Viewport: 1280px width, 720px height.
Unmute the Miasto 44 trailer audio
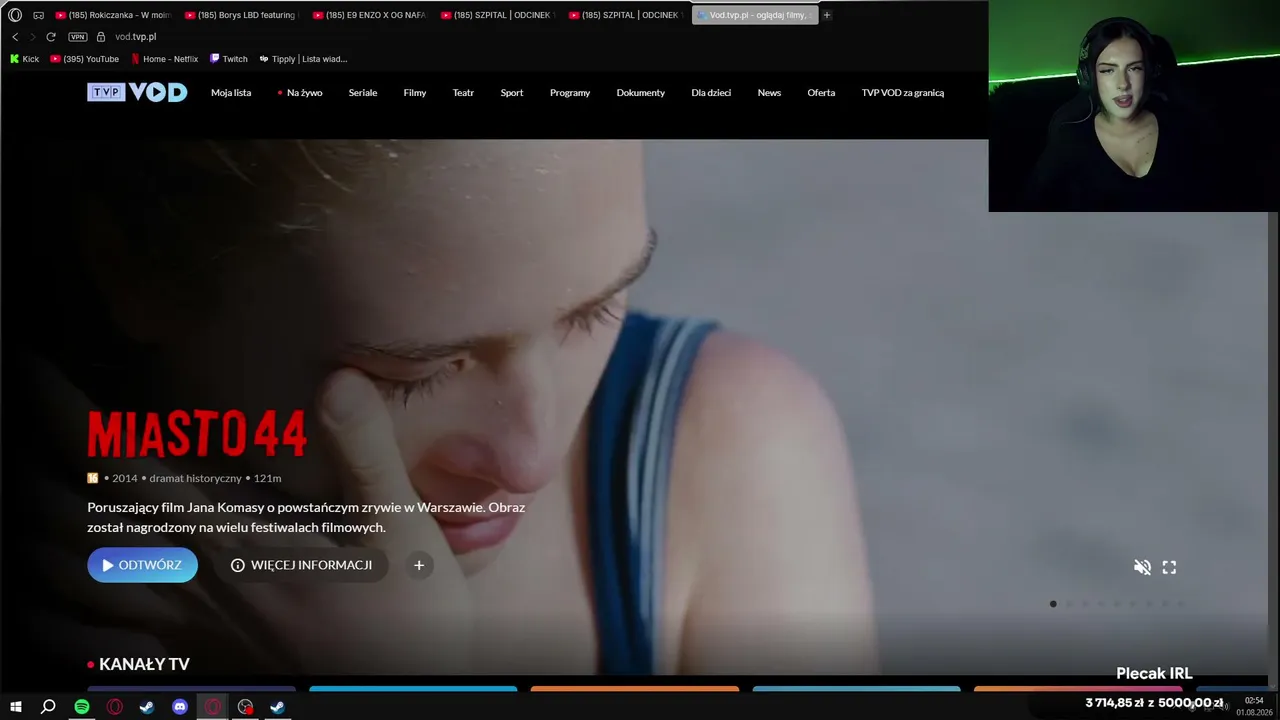coord(1142,567)
